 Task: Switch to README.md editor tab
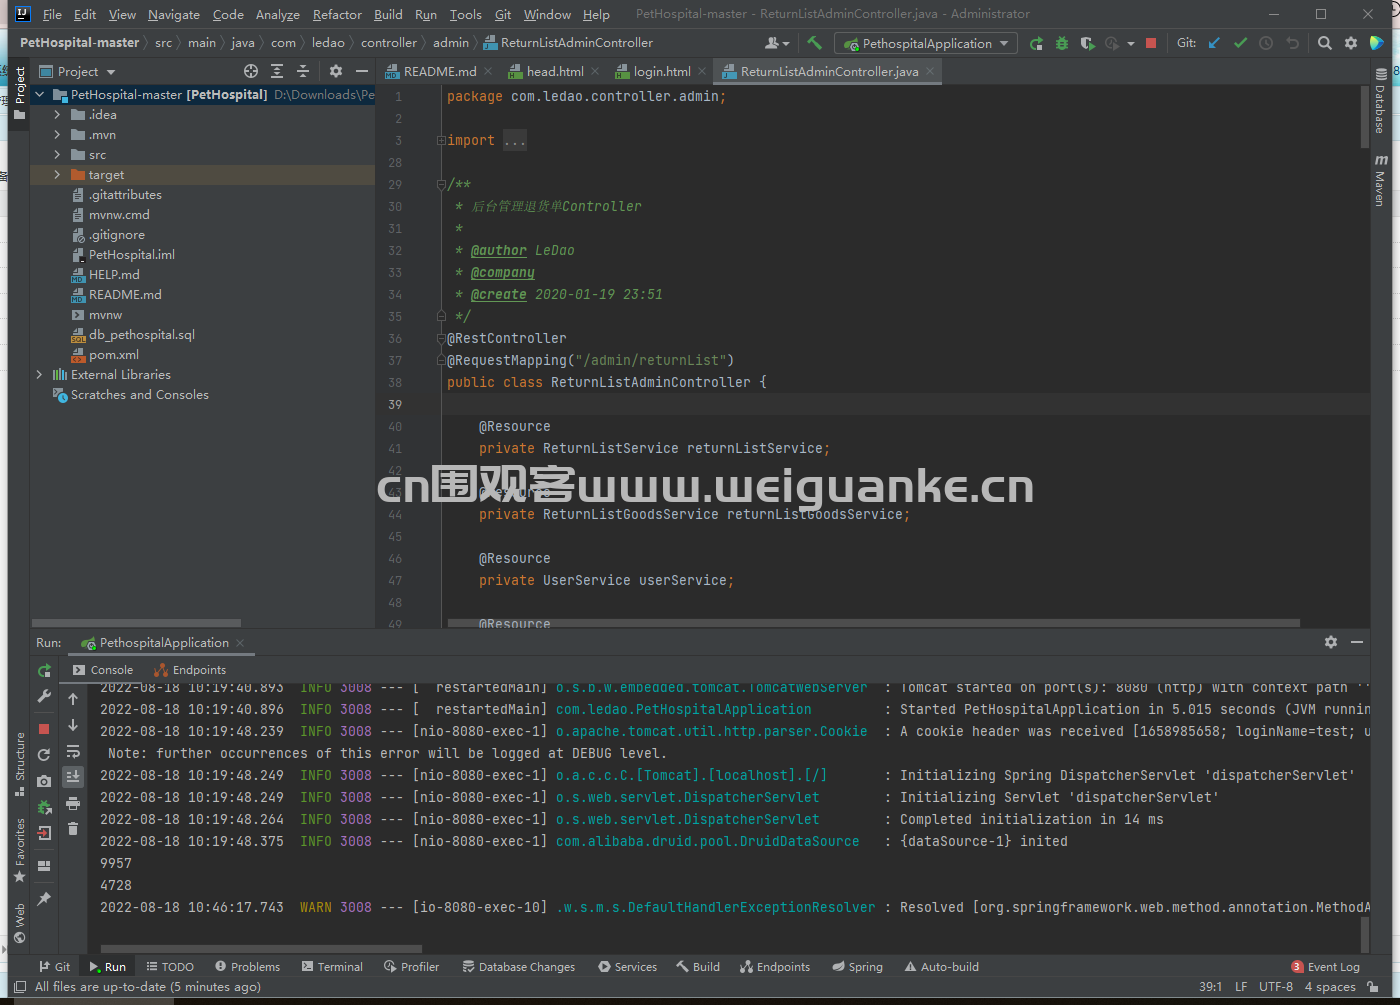pyautogui.click(x=440, y=71)
